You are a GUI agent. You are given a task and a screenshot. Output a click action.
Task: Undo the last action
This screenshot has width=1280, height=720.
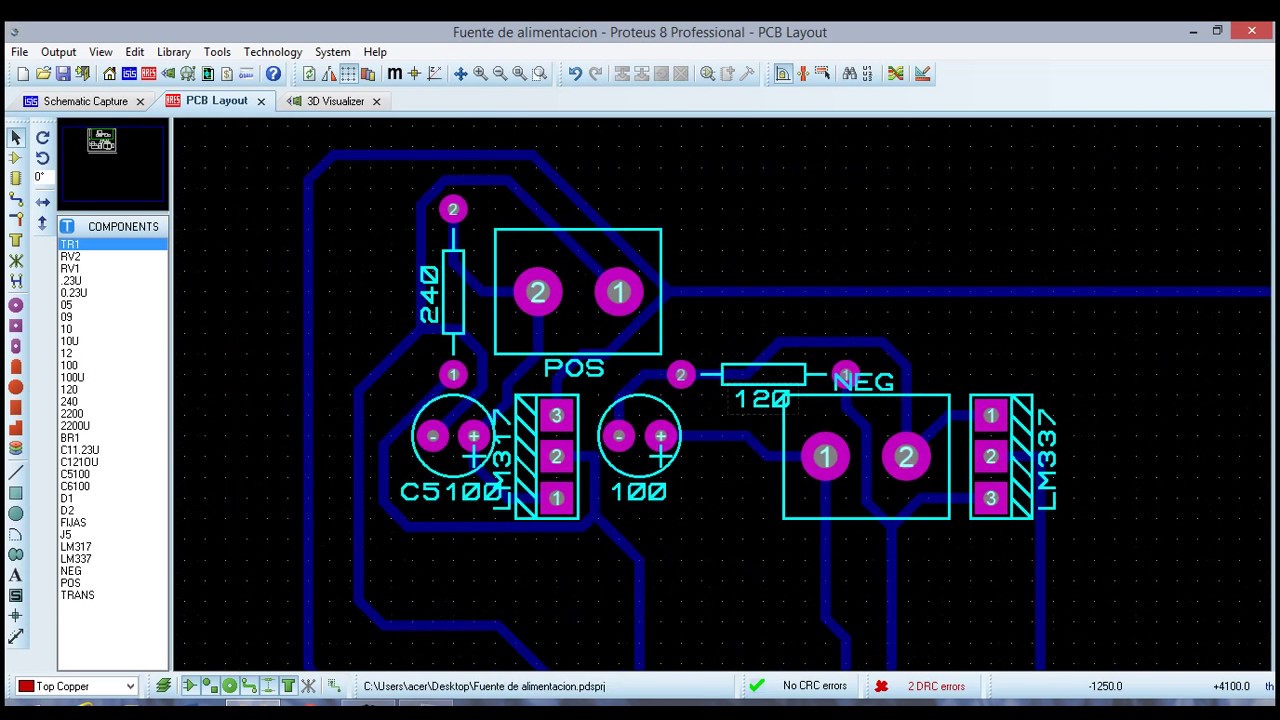coord(575,74)
